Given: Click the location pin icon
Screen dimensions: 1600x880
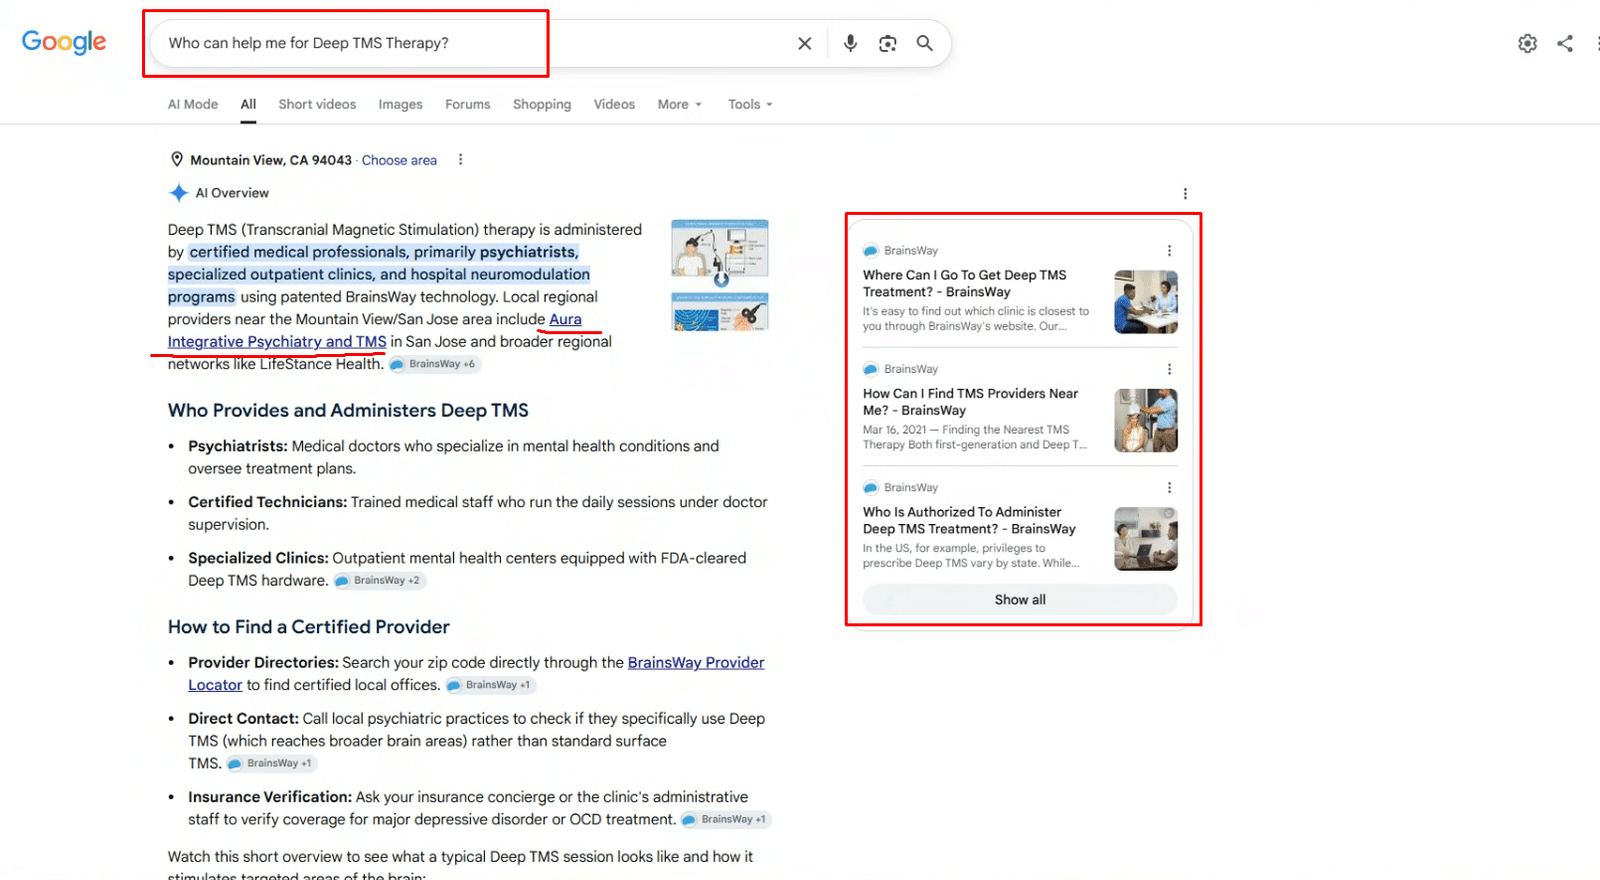Looking at the screenshot, I should pos(177,159).
